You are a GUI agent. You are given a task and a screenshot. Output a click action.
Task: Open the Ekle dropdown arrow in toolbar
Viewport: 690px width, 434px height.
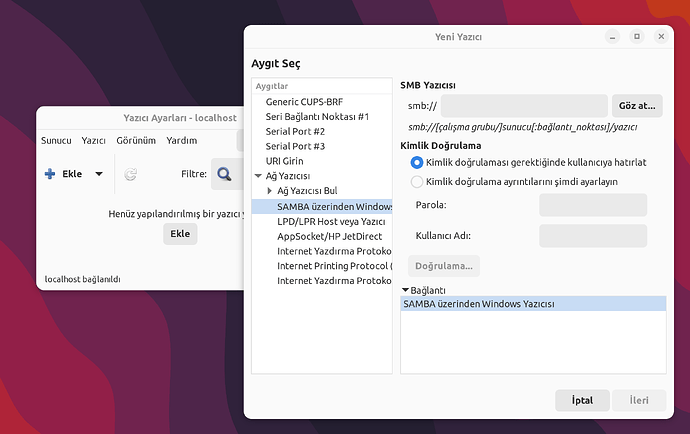(x=99, y=174)
